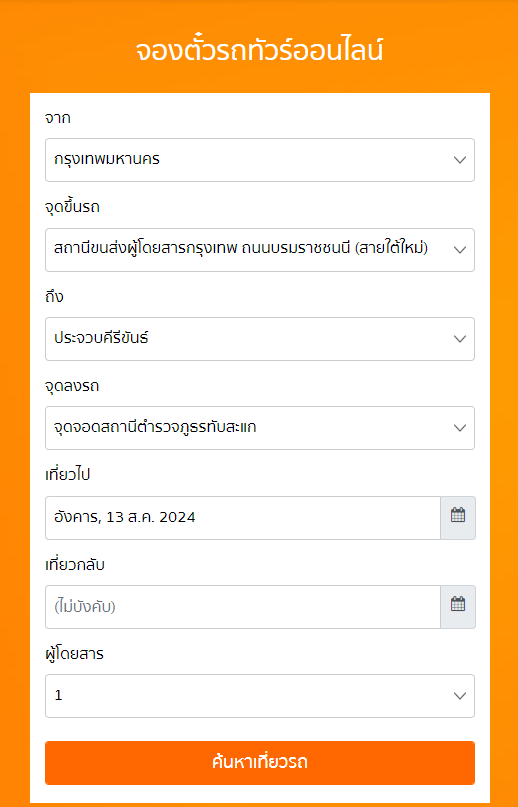Click the ผู้โดยสาร field label
Screen dimensions: 518x807
click(75, 654)
